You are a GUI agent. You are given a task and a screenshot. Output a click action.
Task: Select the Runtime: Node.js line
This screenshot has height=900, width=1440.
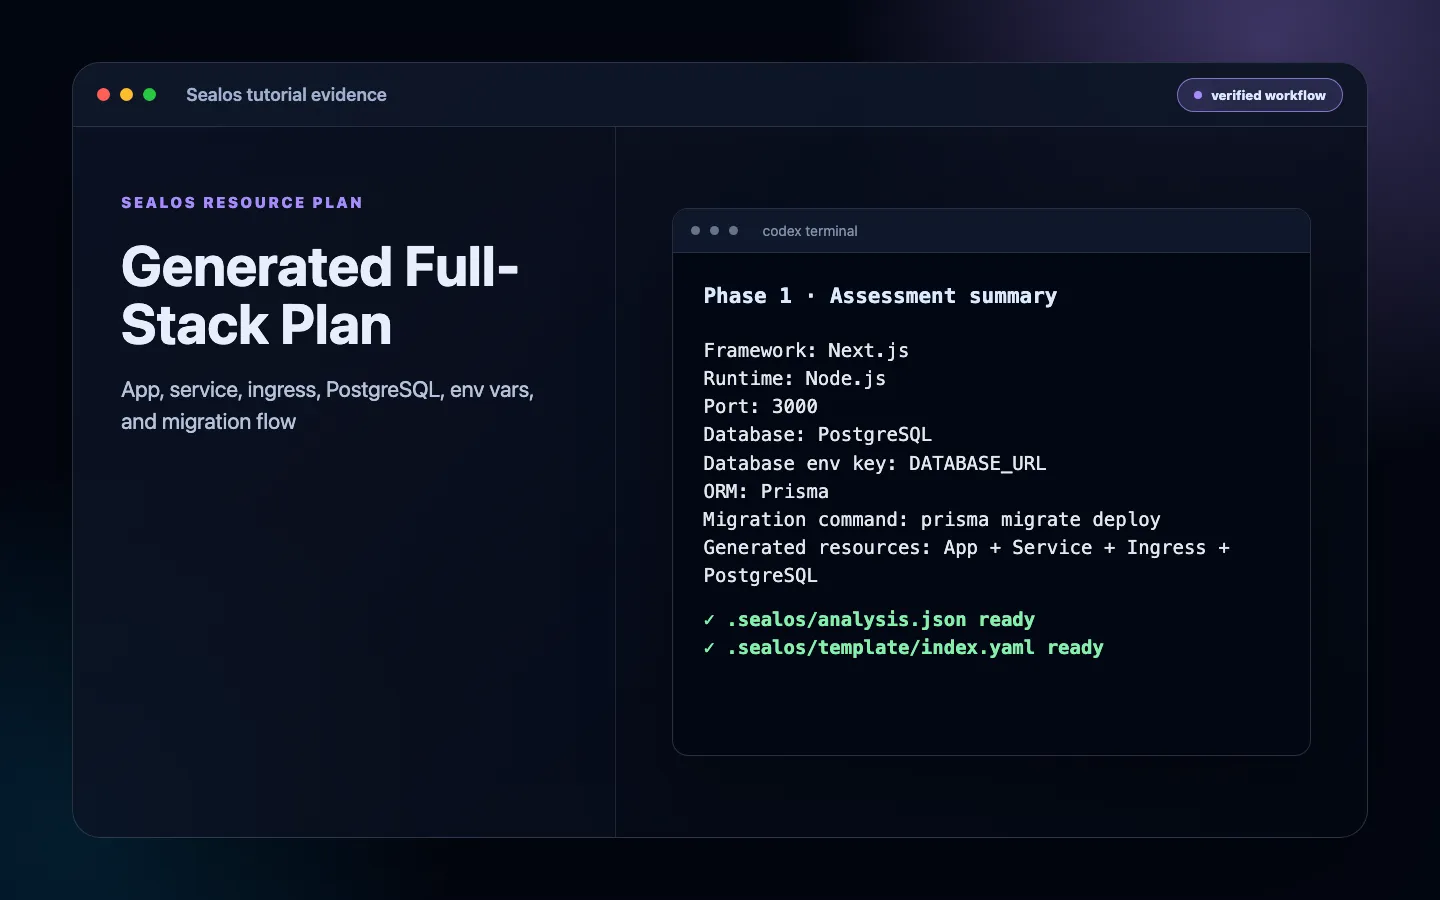click(794, 378)
